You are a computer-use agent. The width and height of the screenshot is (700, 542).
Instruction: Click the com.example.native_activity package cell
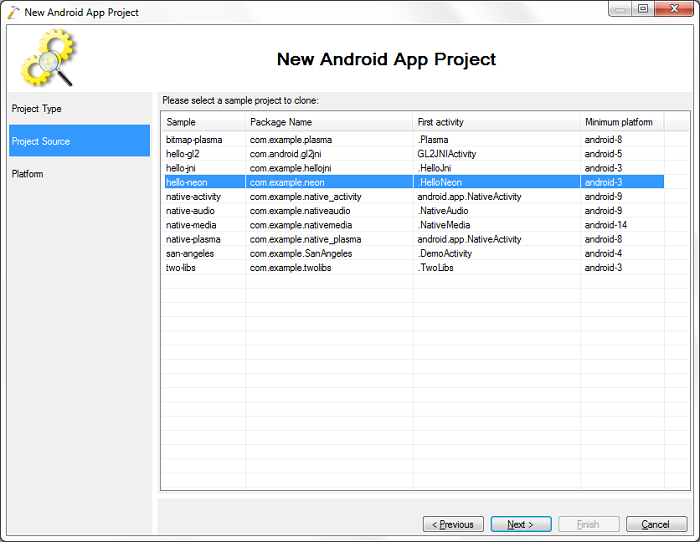point(306,197)
